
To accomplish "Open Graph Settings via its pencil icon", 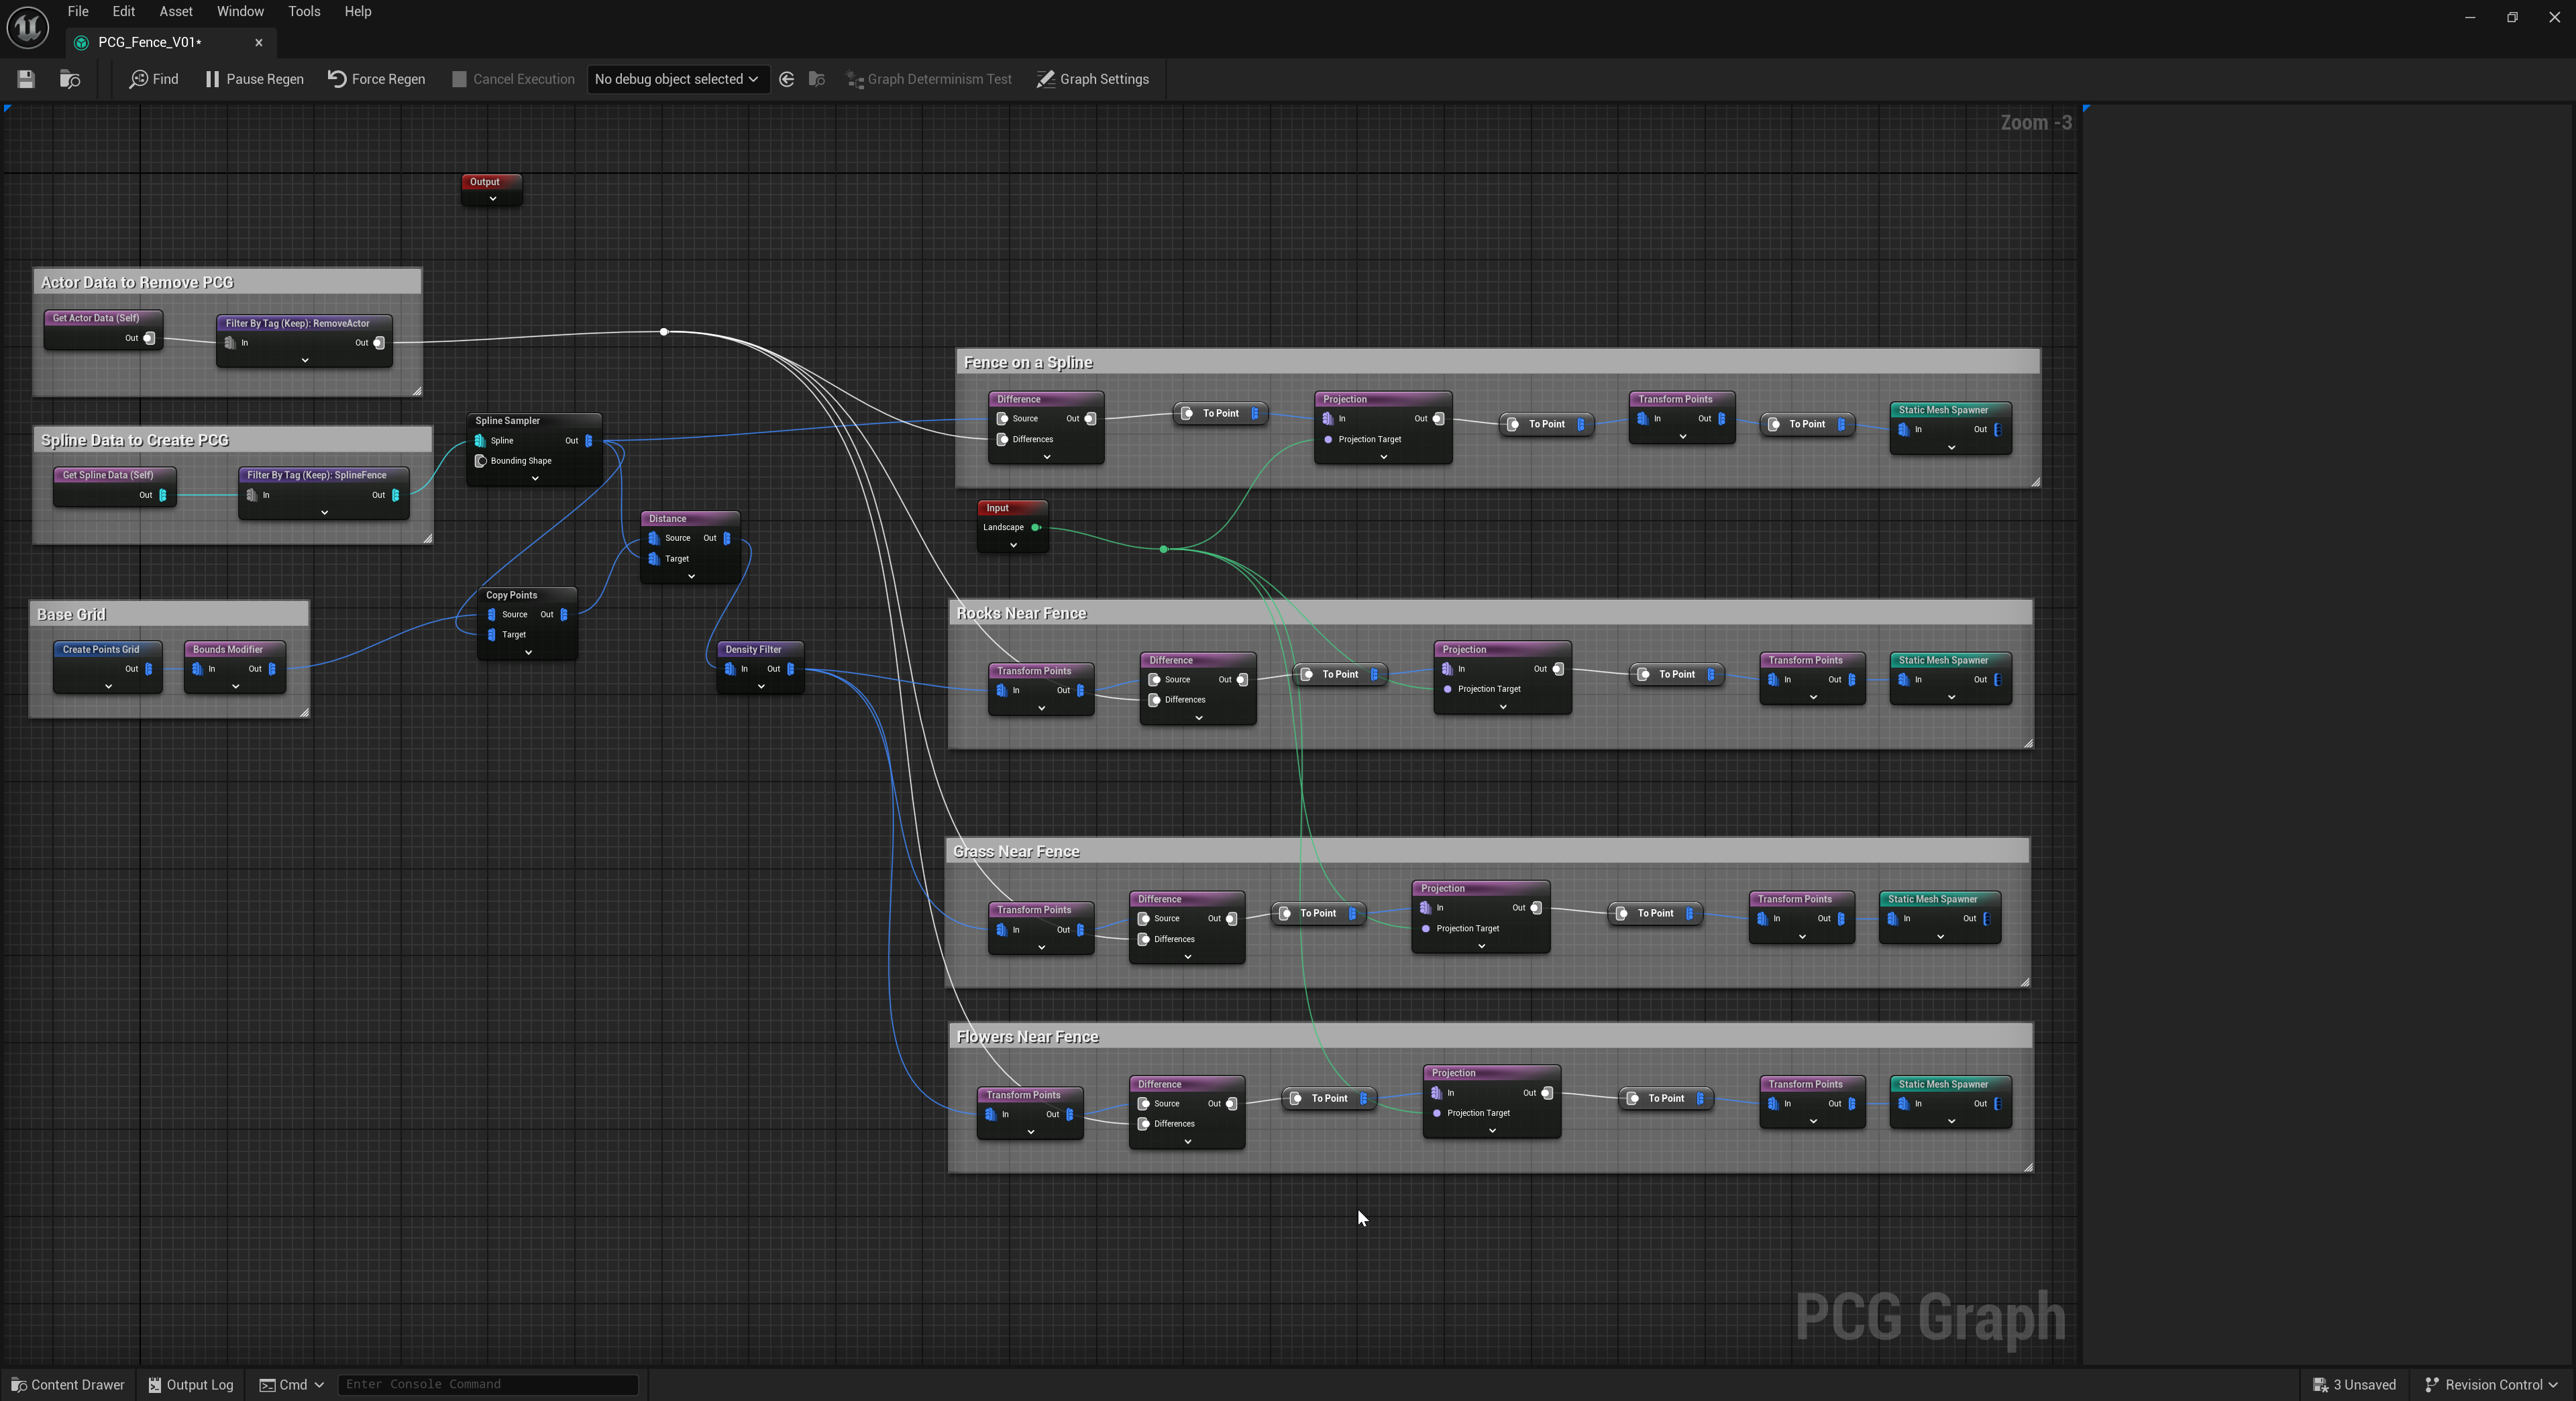I will [1046, 79].
